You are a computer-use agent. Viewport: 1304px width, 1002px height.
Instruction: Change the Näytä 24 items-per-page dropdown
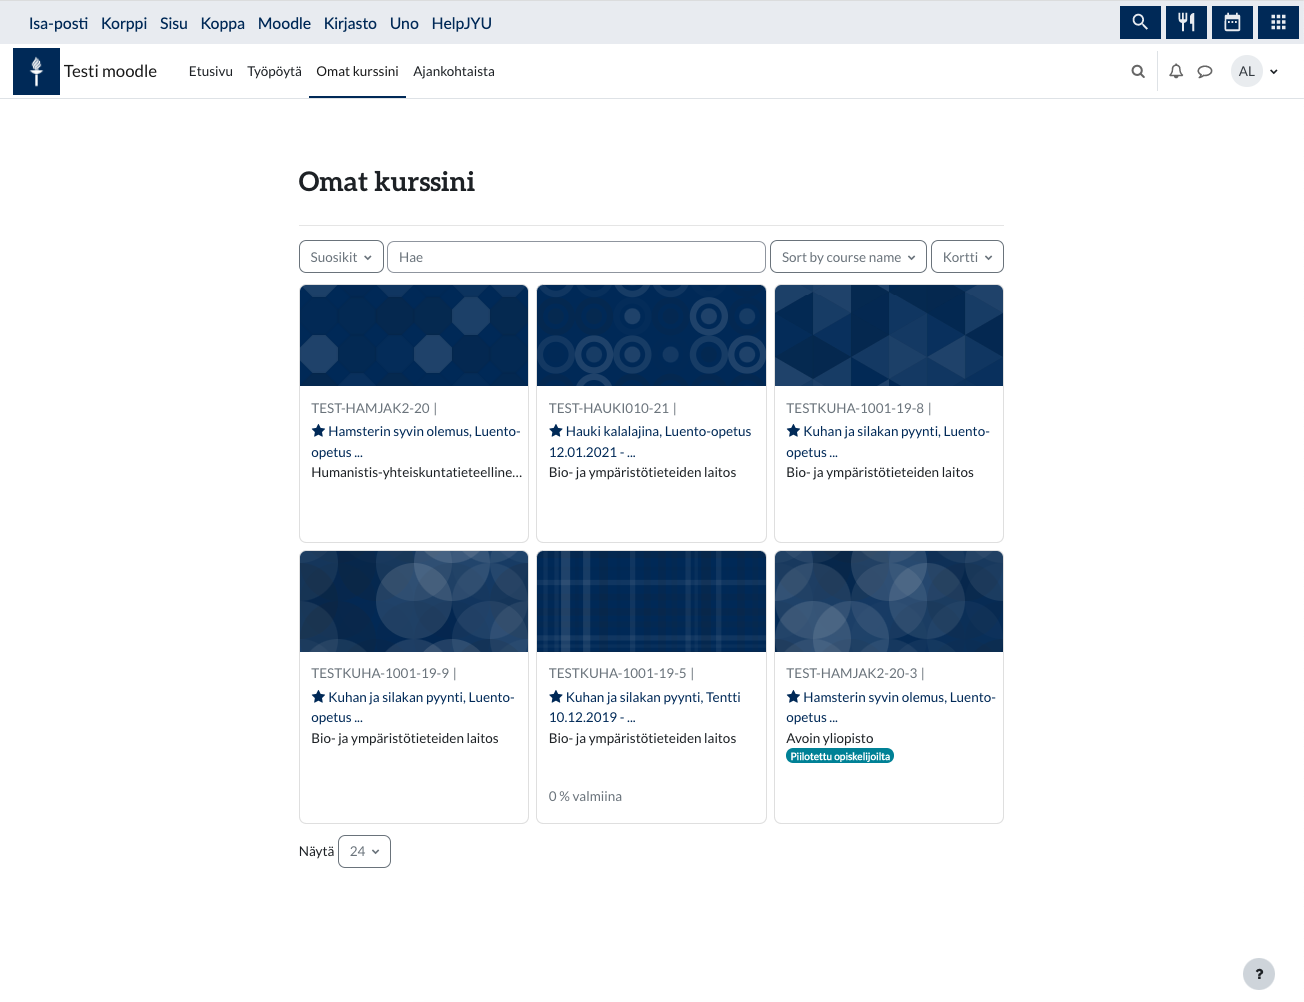point(364,852)
